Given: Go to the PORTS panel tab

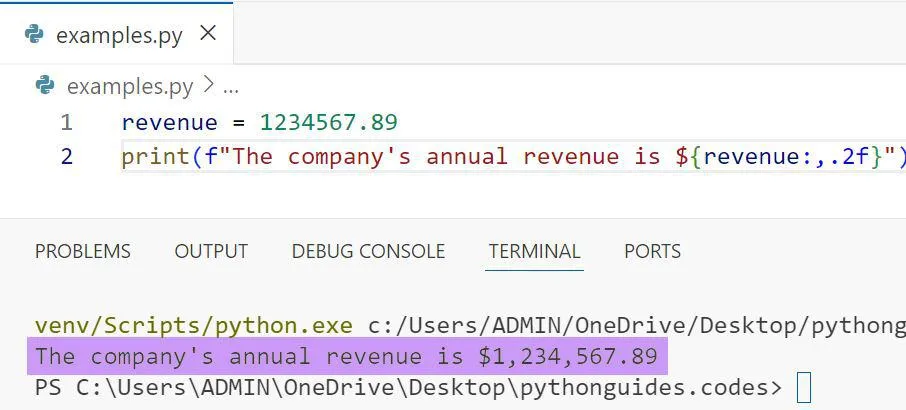Looking at the screenshot, I should click(652, 251).
